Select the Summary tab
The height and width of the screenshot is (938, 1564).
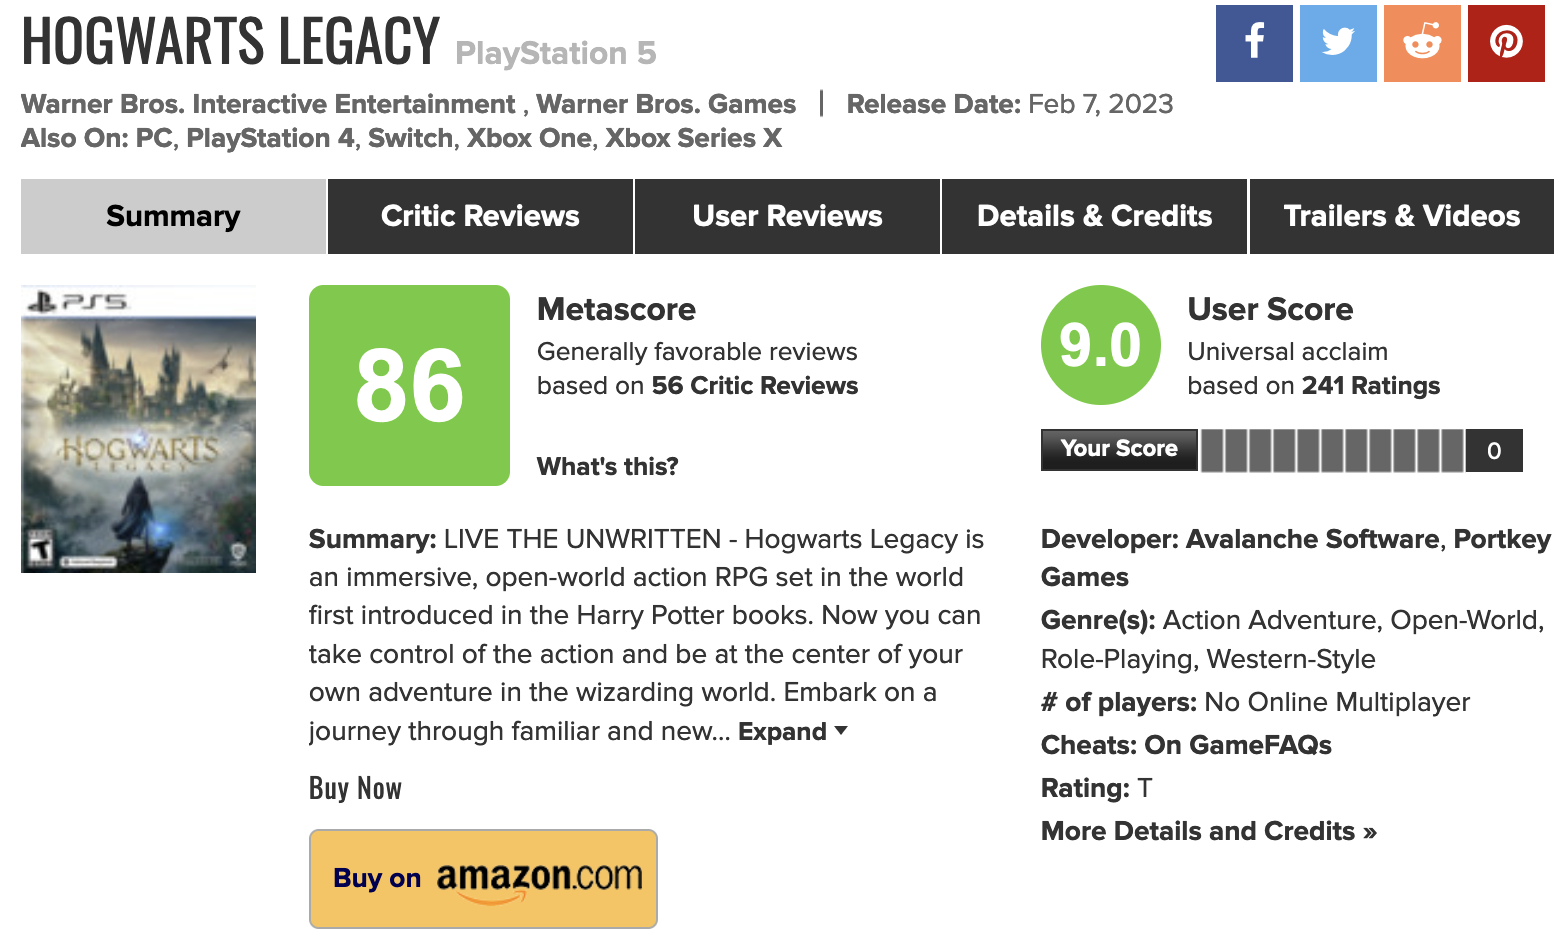[x=173, y=216]
